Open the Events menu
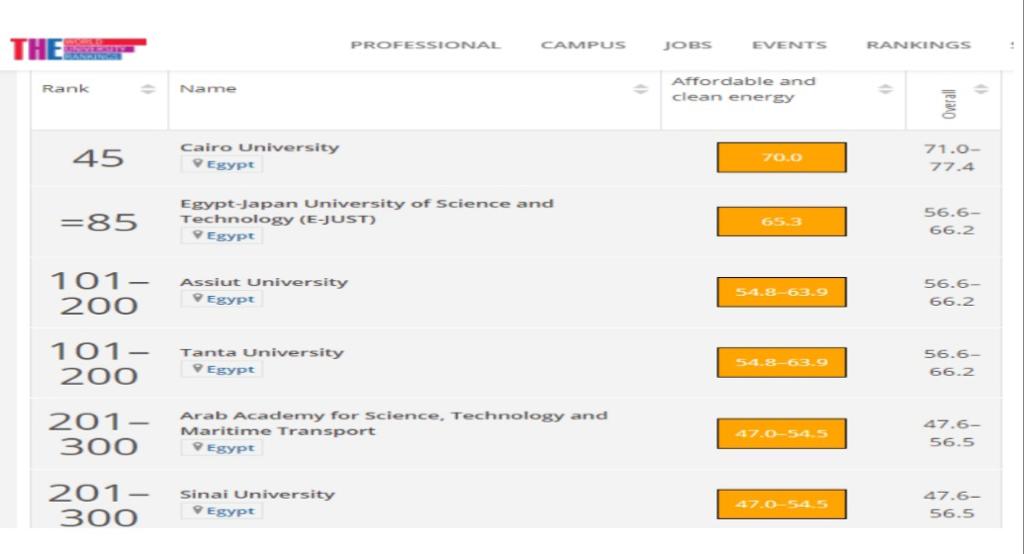This screenshot has width=1024, height=554. pos(789,45)
